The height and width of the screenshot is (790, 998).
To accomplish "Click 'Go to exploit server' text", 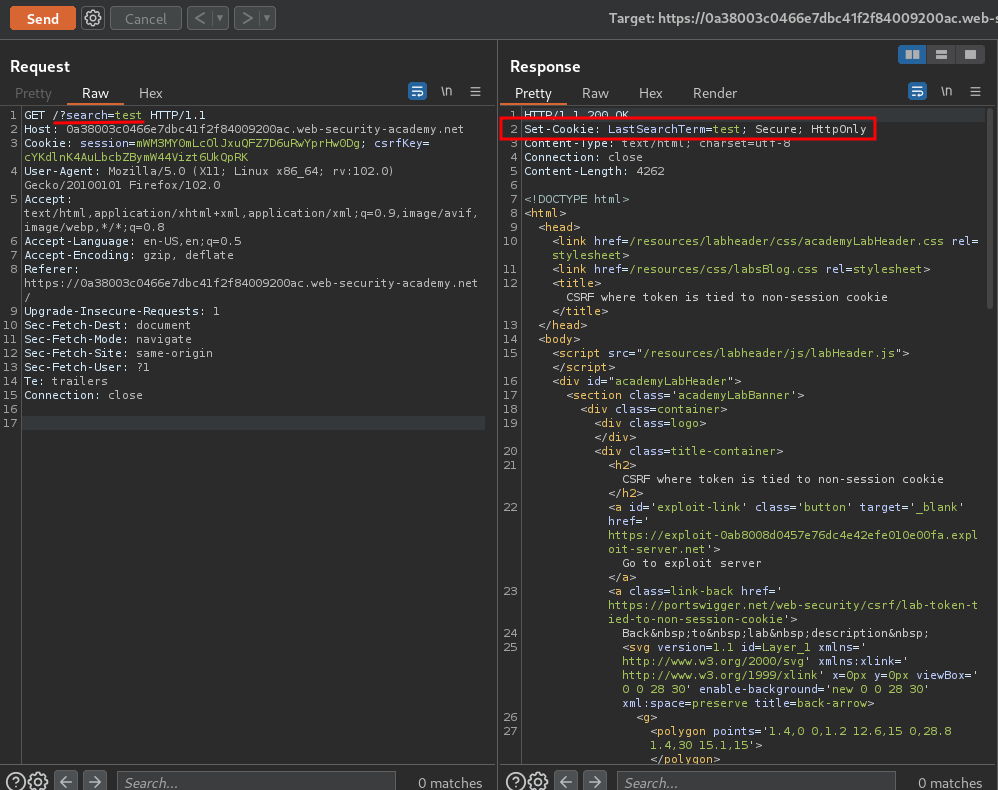I will [692, 563].
